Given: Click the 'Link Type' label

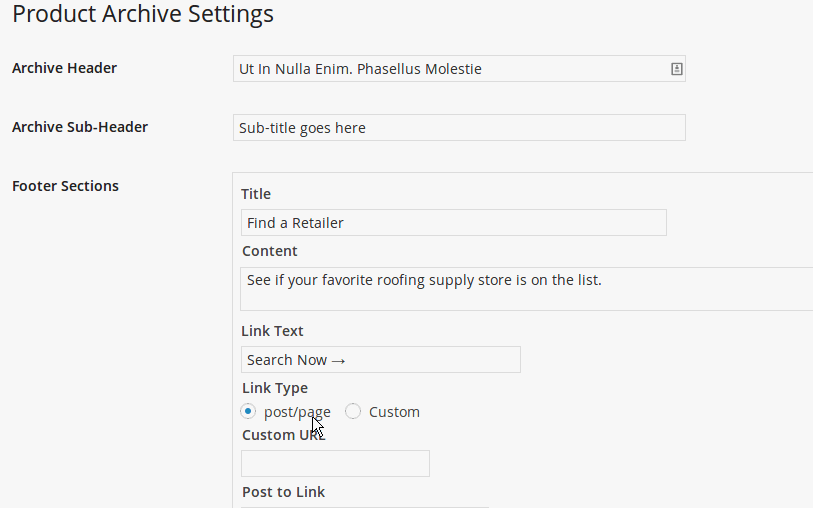Looking at the screenshot, I should [x=275, y=388].
